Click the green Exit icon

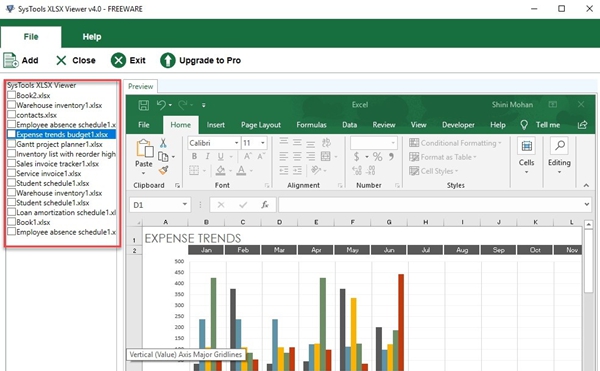coord(118,60)
